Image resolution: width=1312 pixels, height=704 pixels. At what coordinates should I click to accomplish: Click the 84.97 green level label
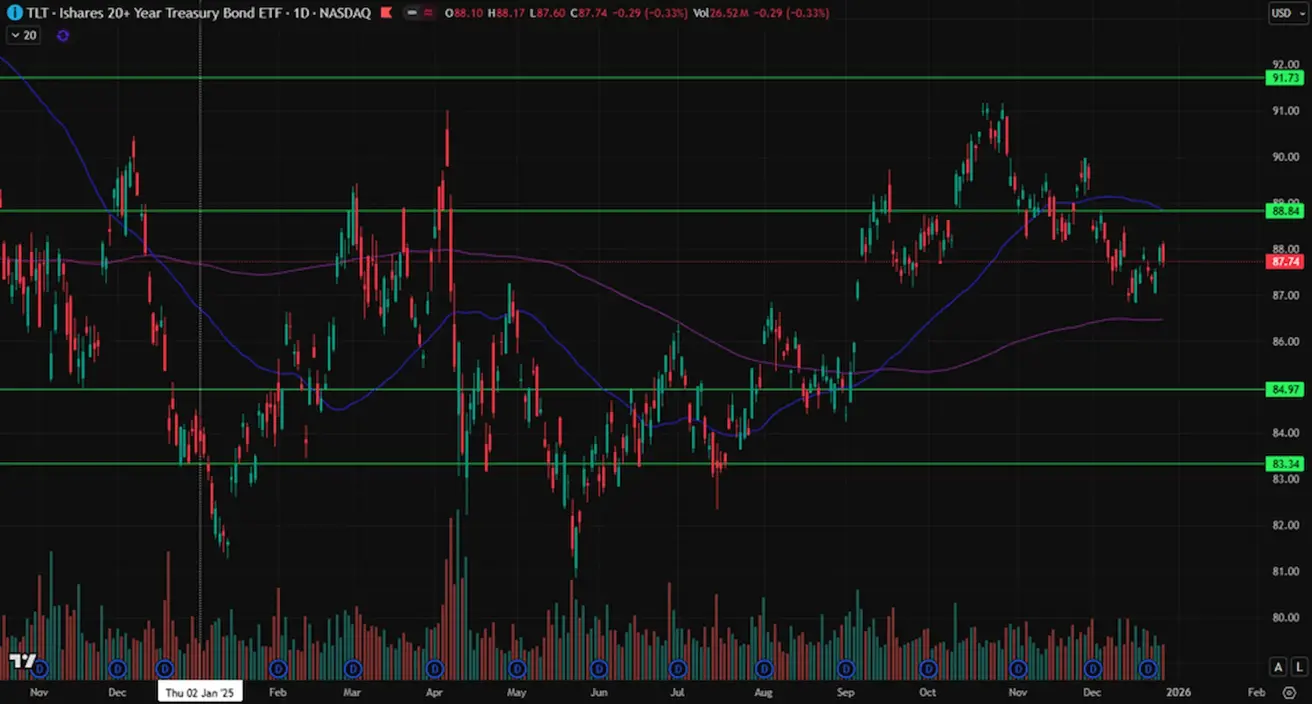pos(1285,390)
